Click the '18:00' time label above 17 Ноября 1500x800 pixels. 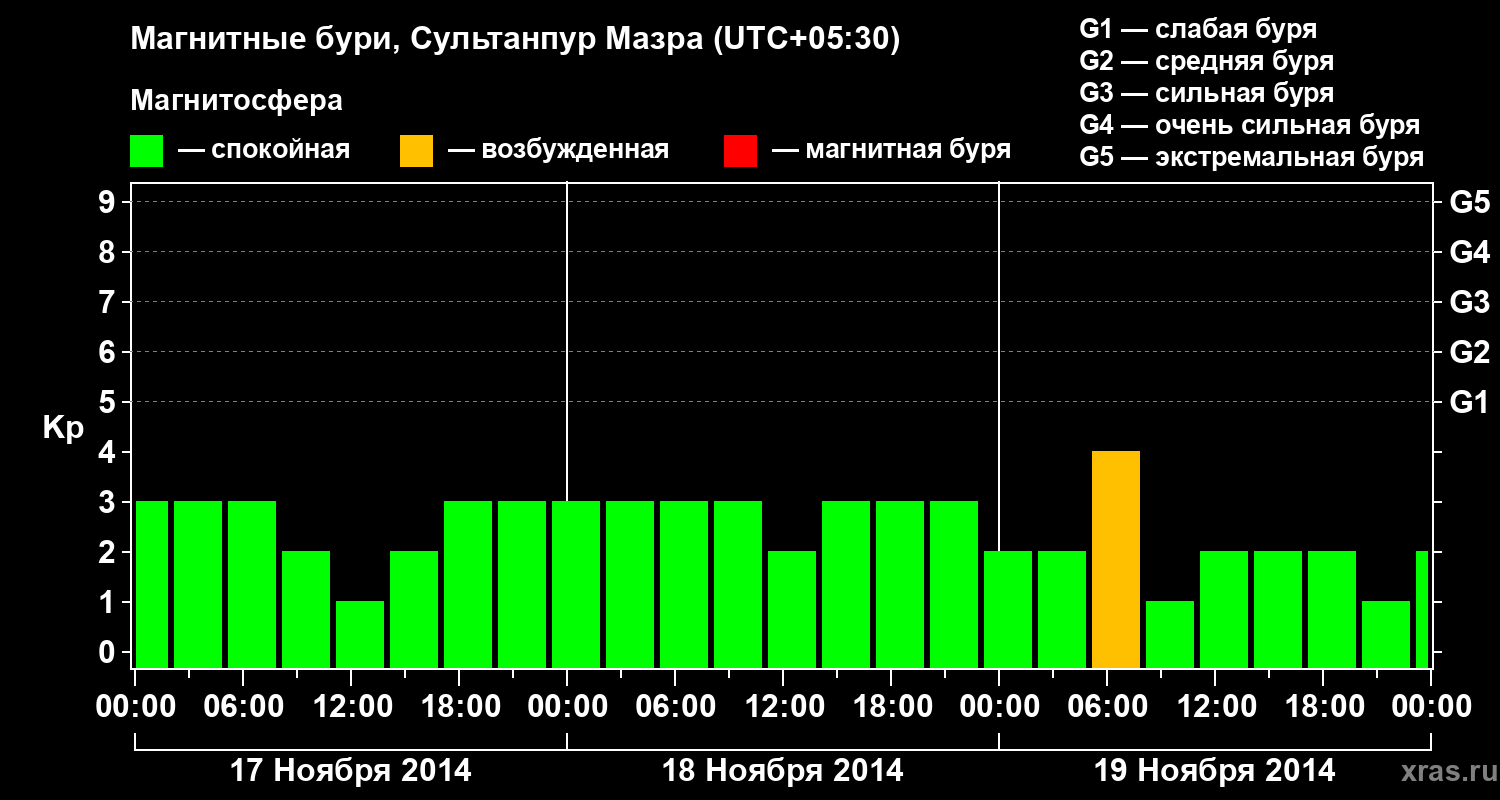click(x=460, y=706)
